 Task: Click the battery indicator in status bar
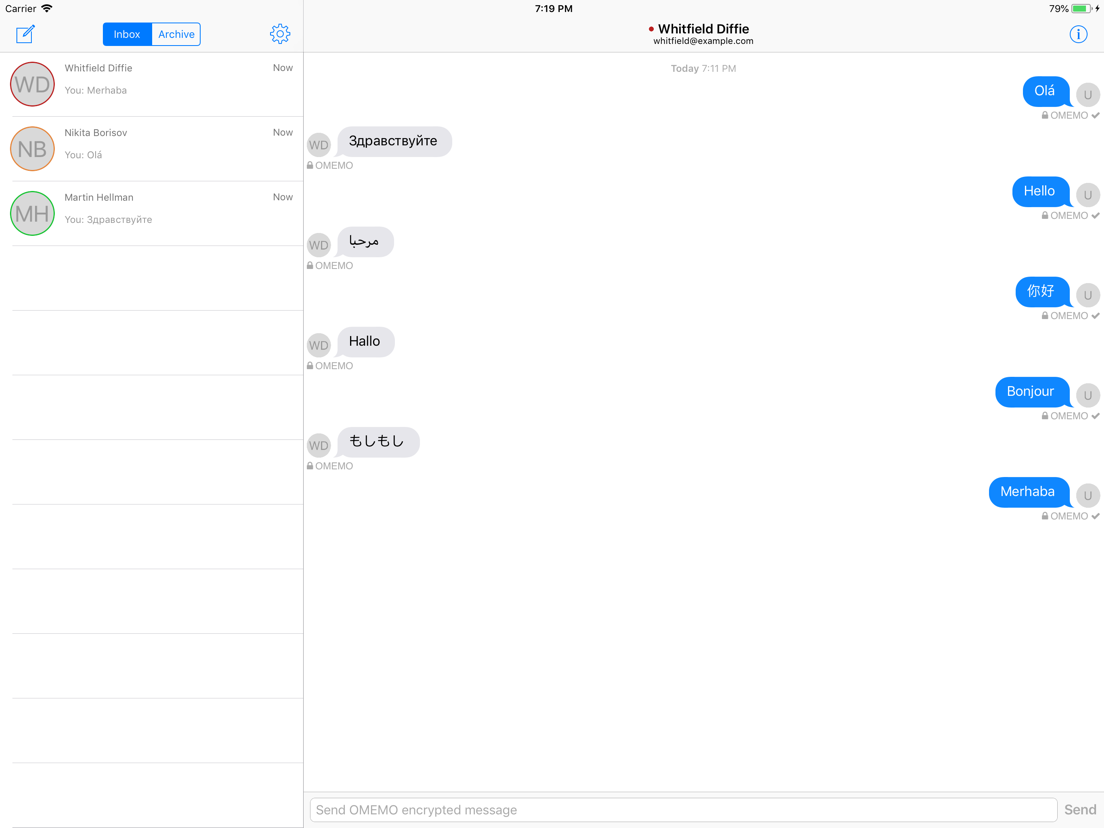tap(1081, 8)
